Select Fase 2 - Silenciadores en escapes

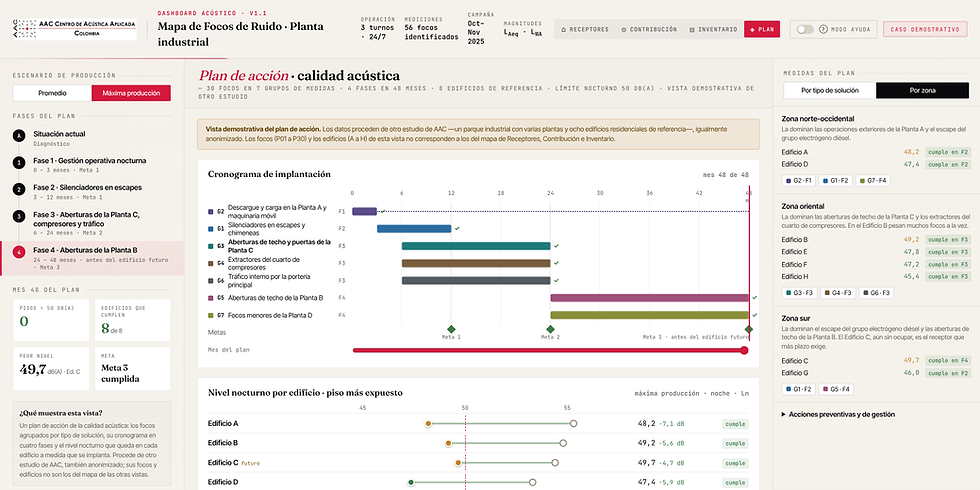click(92, 191)
